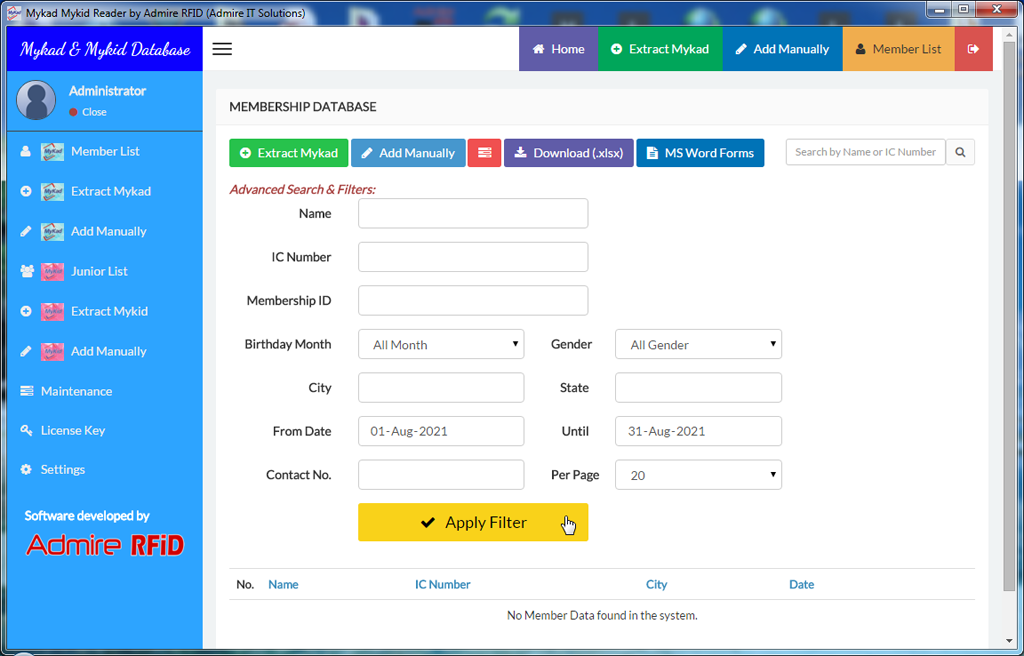The height and width of the screenshot is (656, 1024).
Task: Open Junior List from the sidebar
Action: pyautogui.click(x=99, y=271)
